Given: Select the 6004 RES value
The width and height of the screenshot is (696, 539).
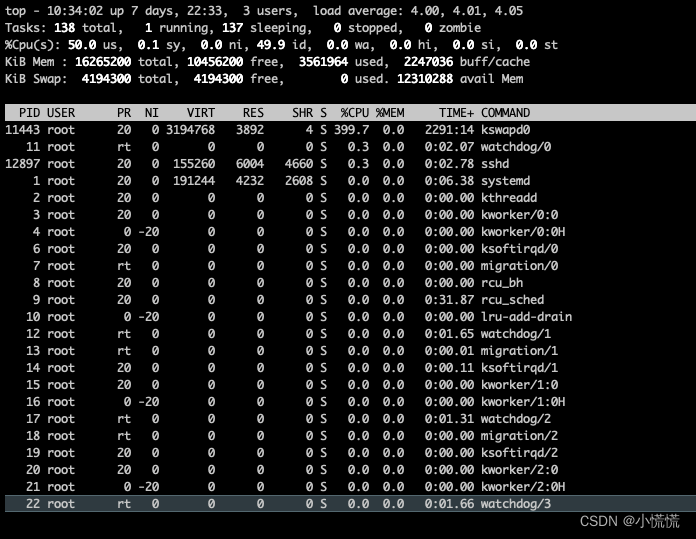Looking at the screenshot, I should click(250, 163).
